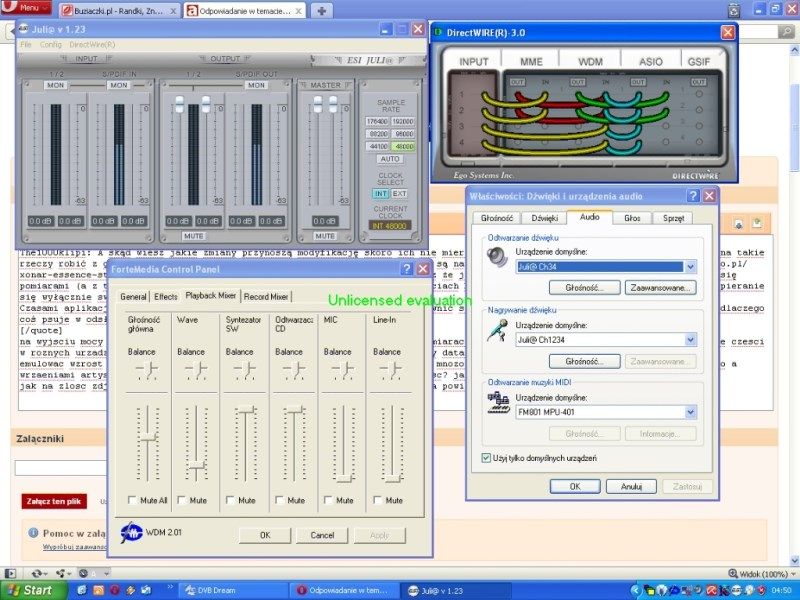Image resolution: width=800 pixels, height=600 pixels.
Task: Click the search magnifier icon in Opera's toolbar
Action: (786, 32)
